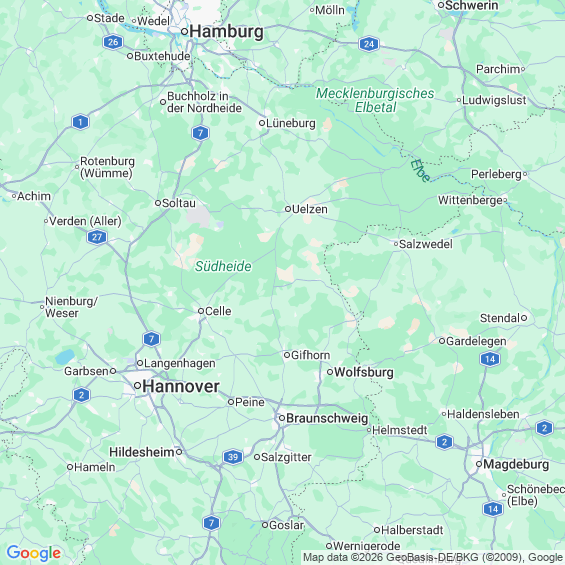Click the A26 highway shield near Stade

click(113, 42)
